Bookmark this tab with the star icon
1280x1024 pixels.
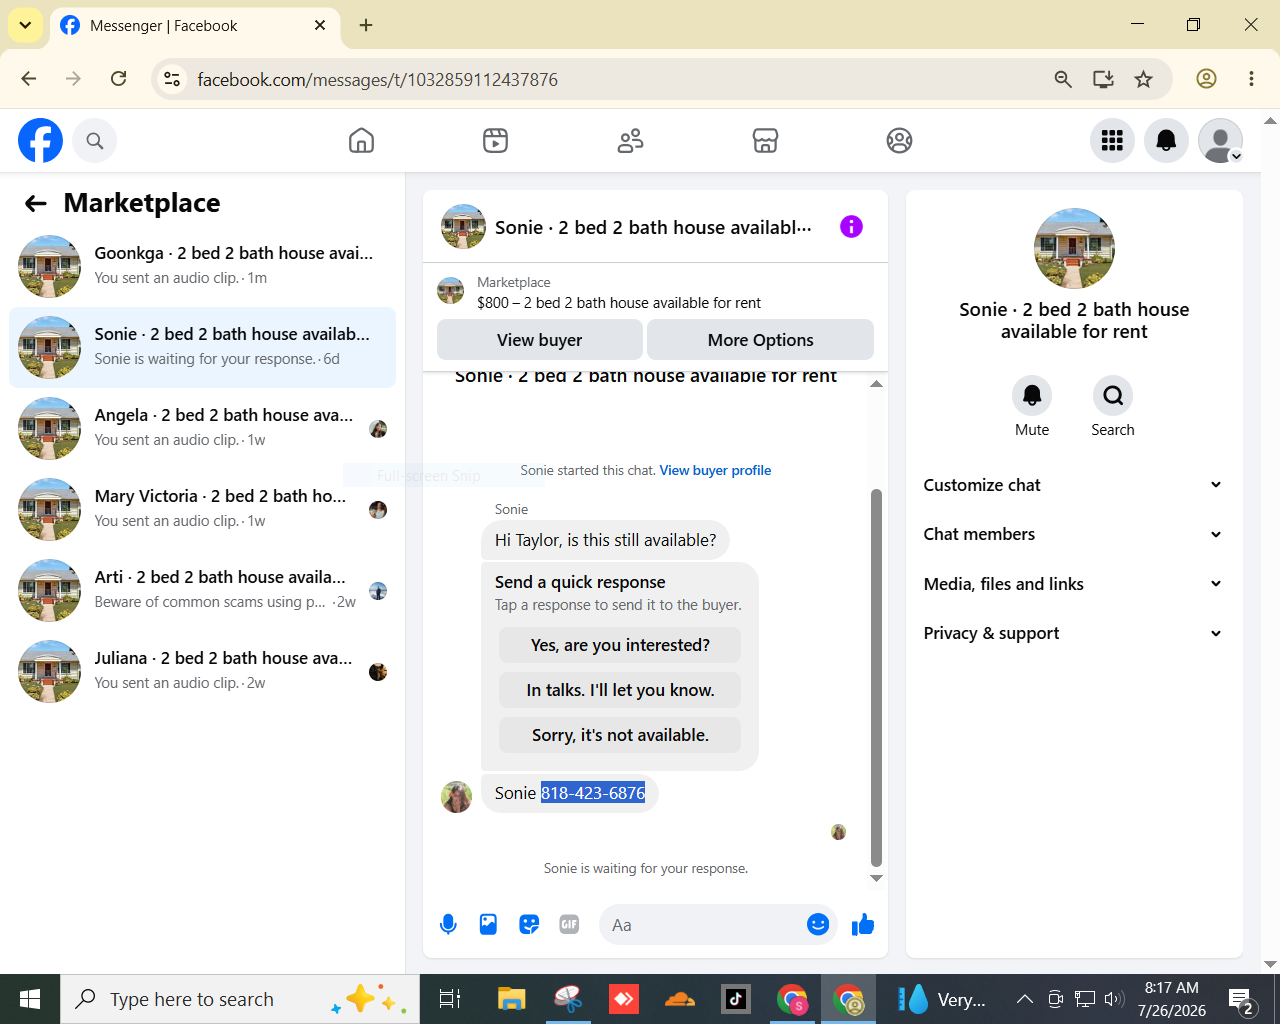pos(1144,79)
